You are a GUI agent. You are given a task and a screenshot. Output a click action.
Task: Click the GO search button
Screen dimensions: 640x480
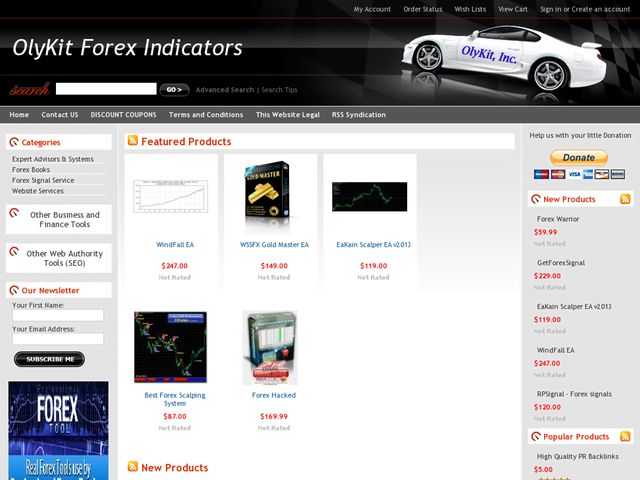pos(174,90)
